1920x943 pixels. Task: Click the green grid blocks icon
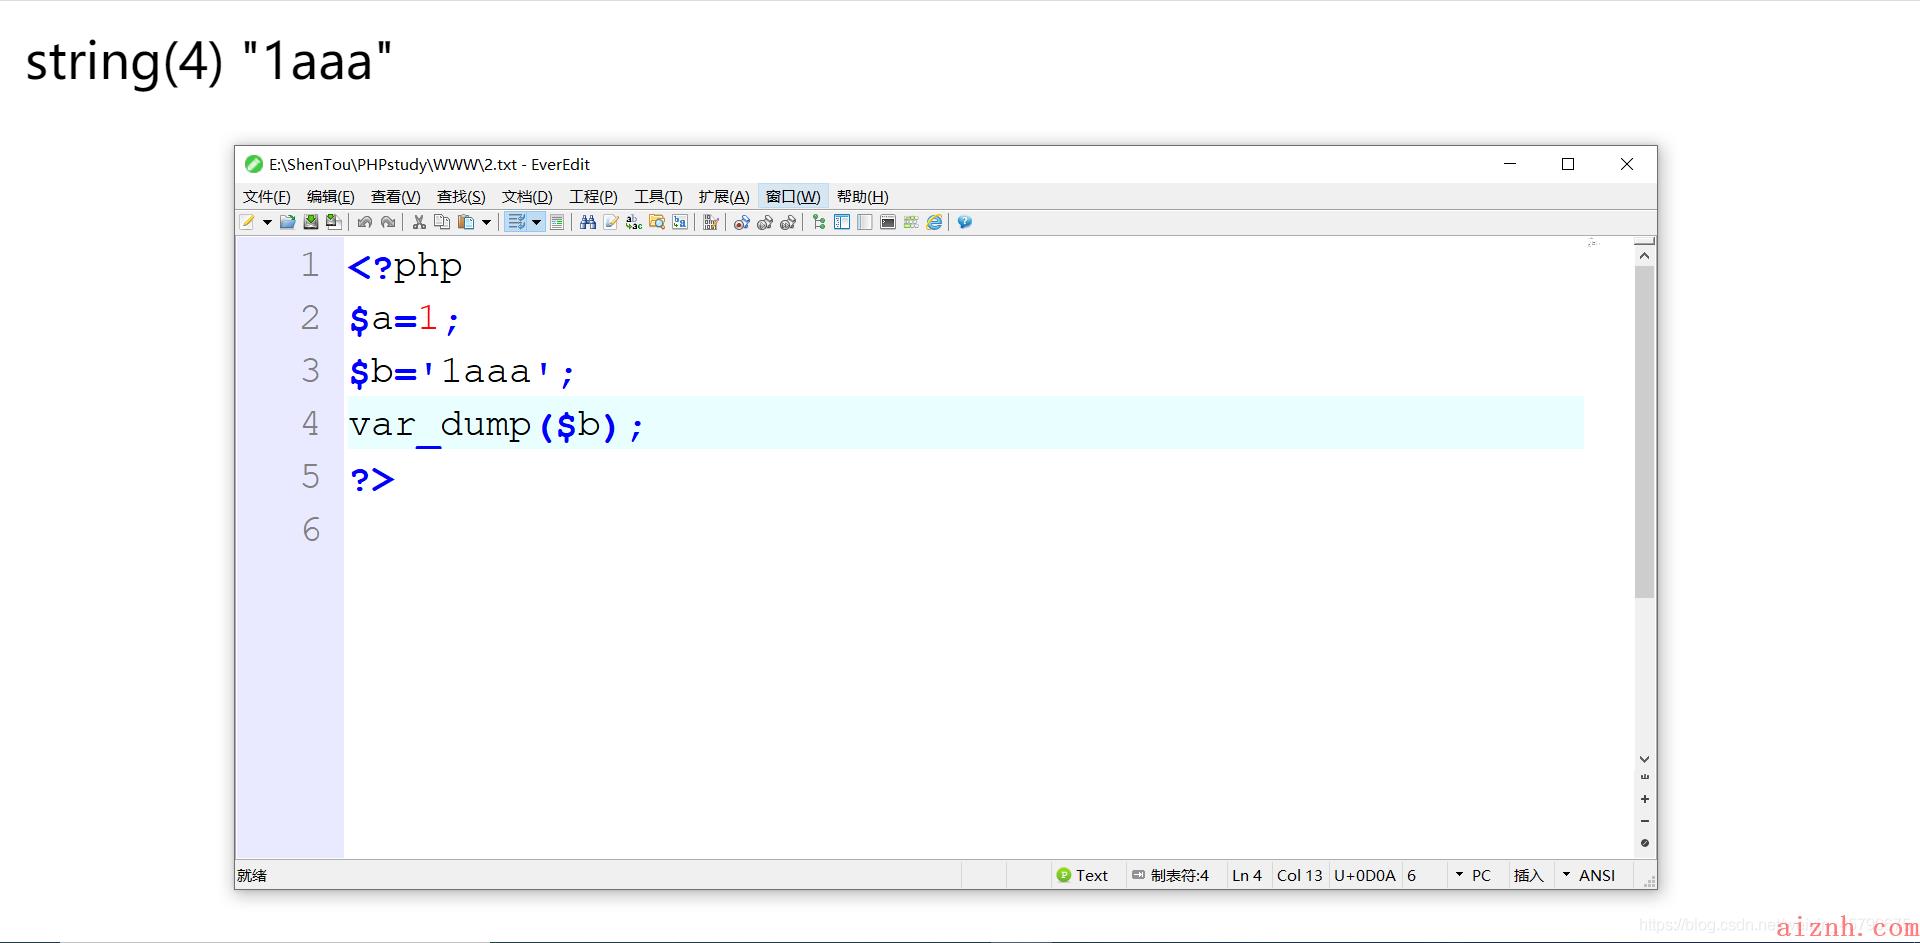(x=911, y=222)
